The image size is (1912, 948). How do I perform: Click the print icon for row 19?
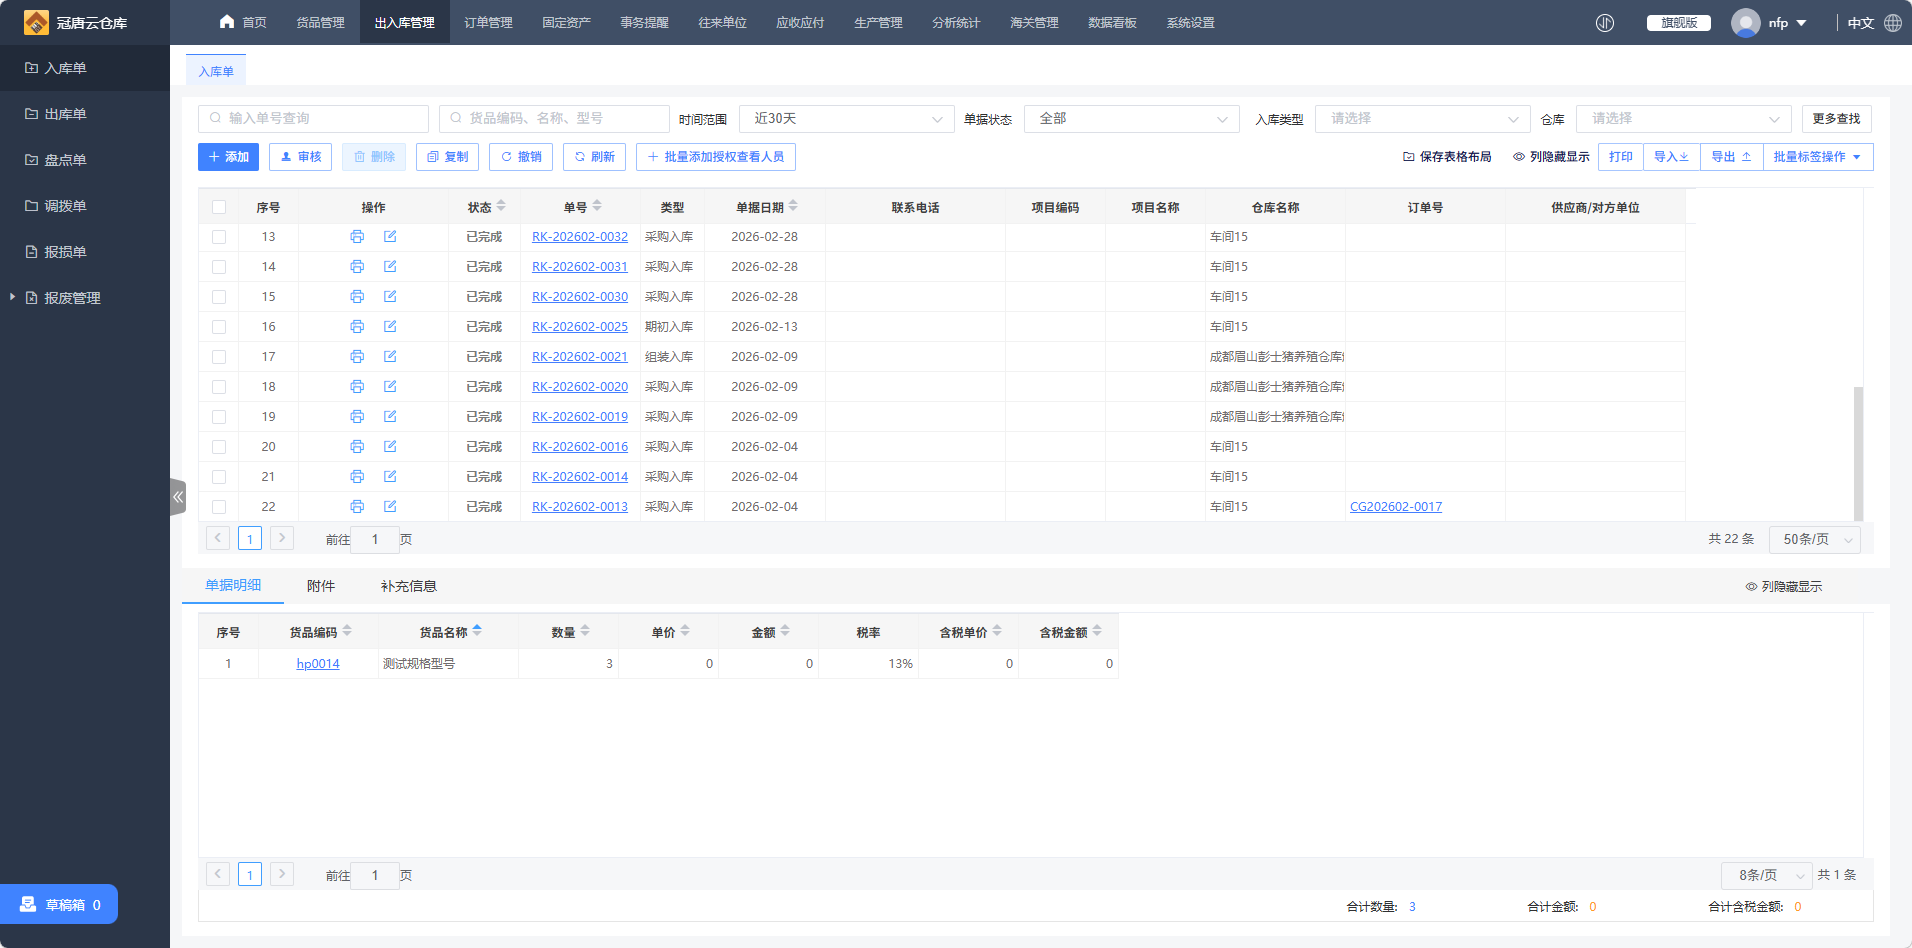coord(357,416)
